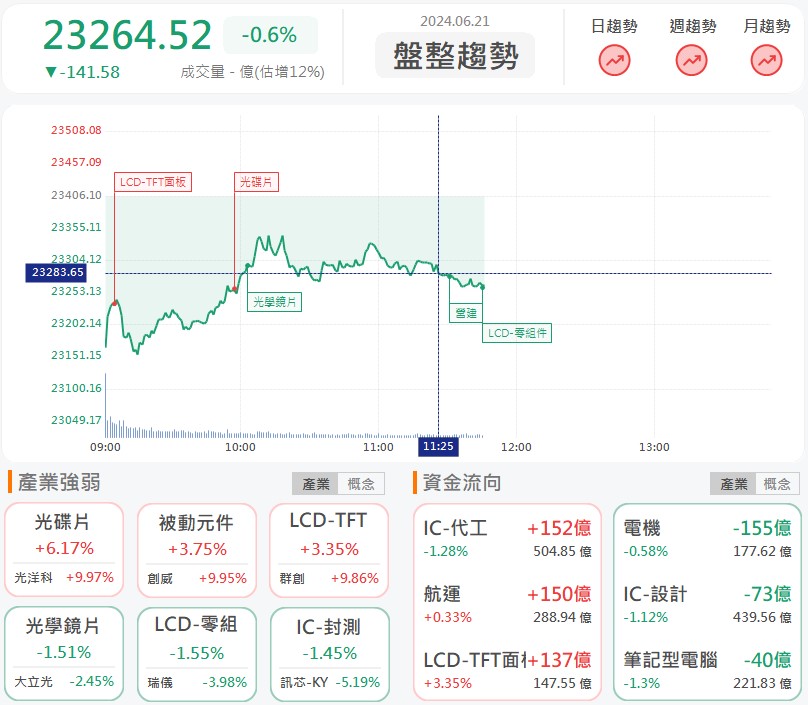Image resolution: width=808 pixels, height=705 pixels.
Task: Select the 光碟片 chart annotation label
Action: point(257,182)
